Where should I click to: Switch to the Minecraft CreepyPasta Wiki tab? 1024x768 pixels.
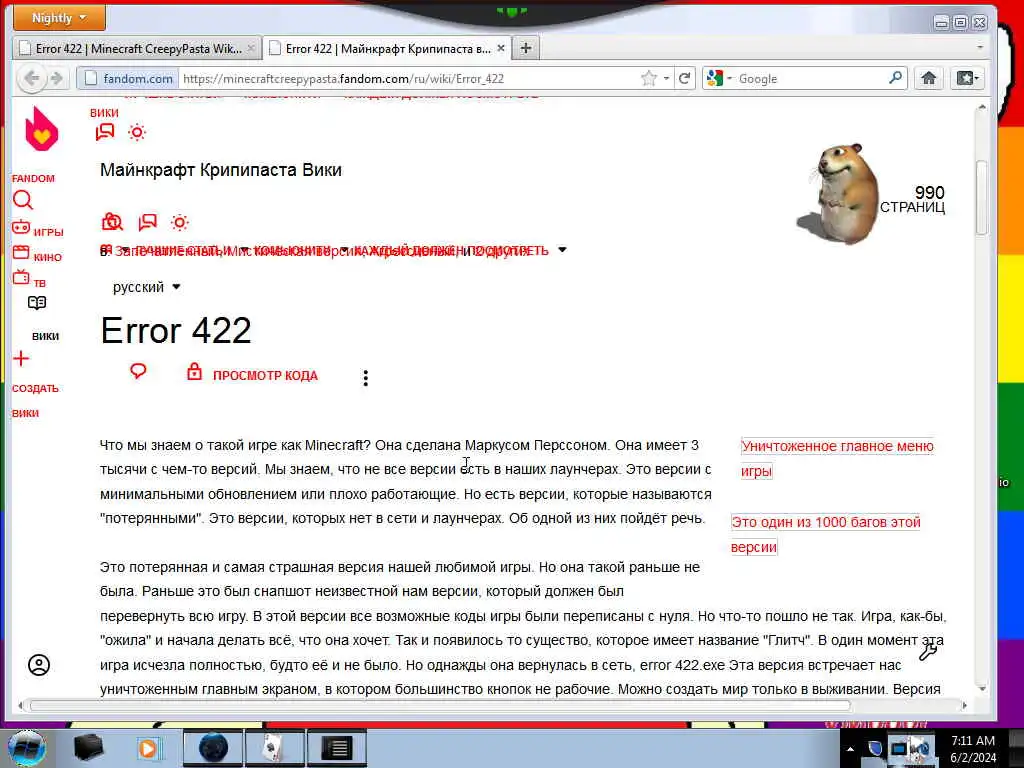[137, 48]
